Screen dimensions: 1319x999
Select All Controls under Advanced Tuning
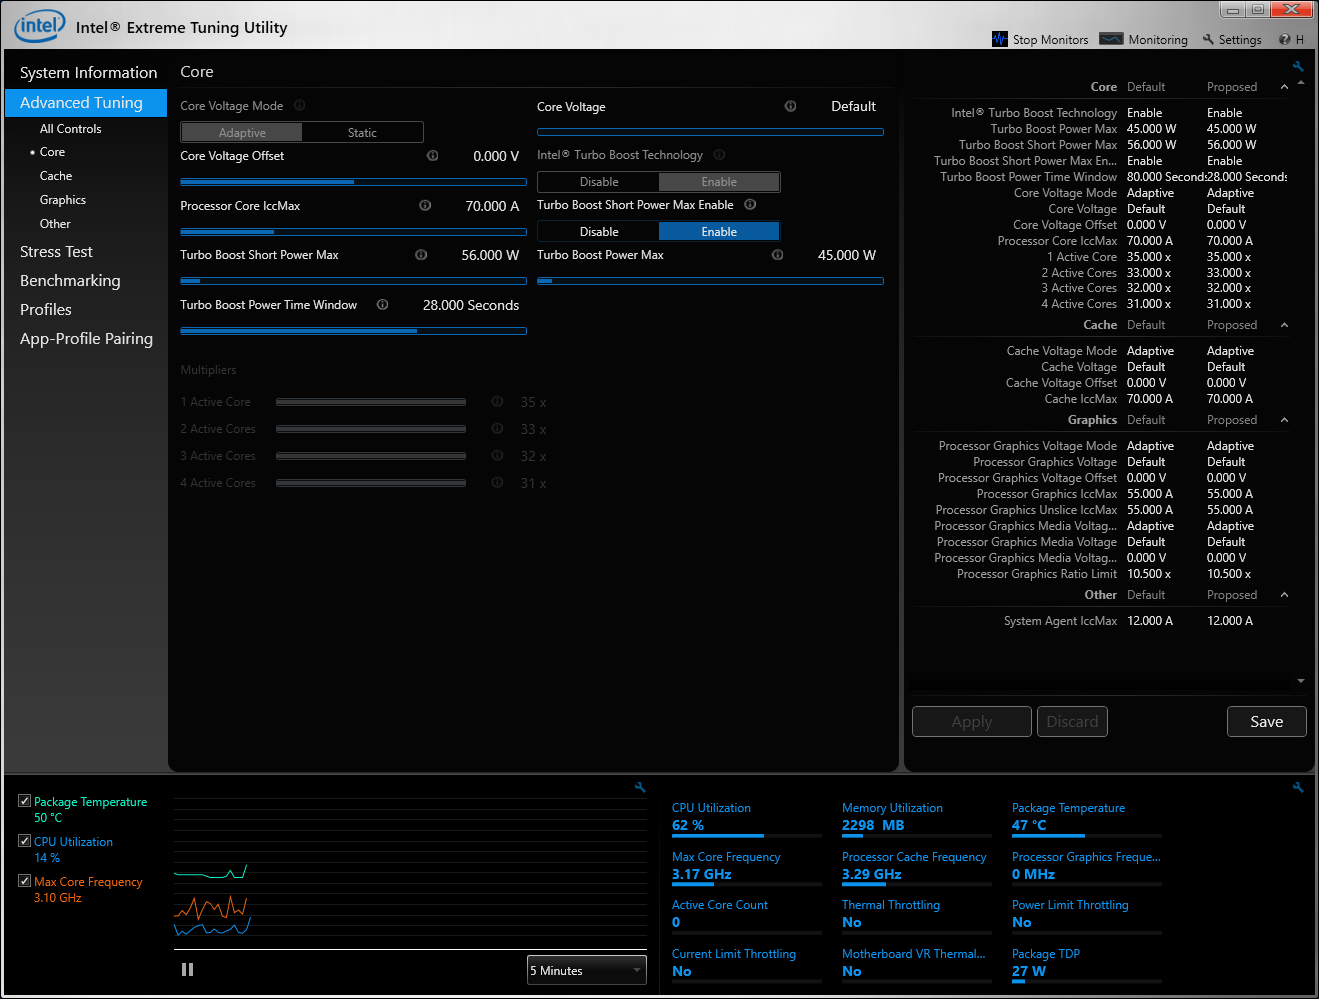tap(70, 128)
